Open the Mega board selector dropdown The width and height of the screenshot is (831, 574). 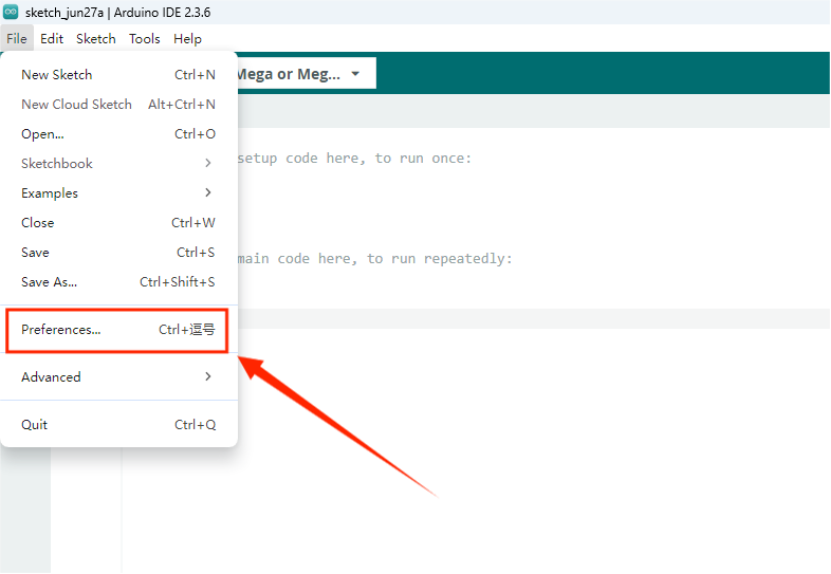300,74
